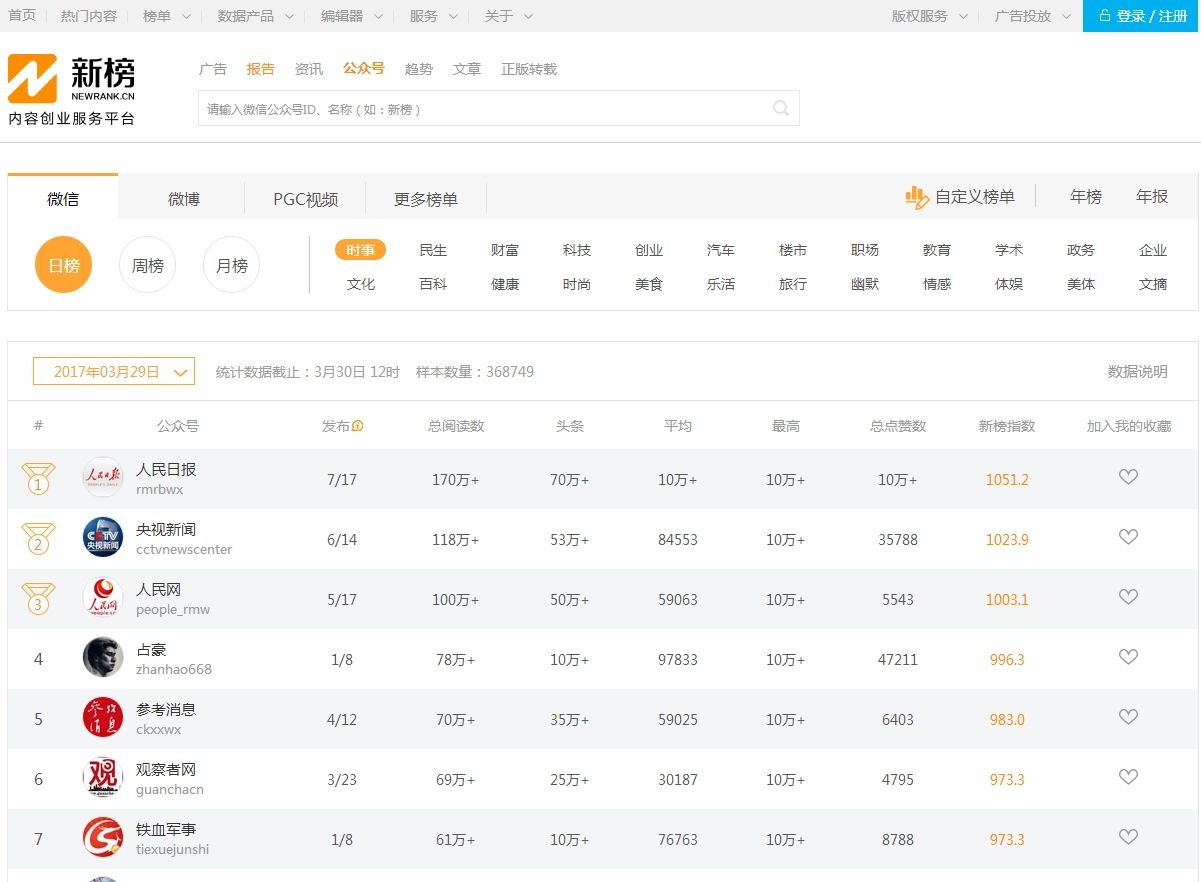
Task: Select the 月榜 monthly ranking
Action: (231, 265)
